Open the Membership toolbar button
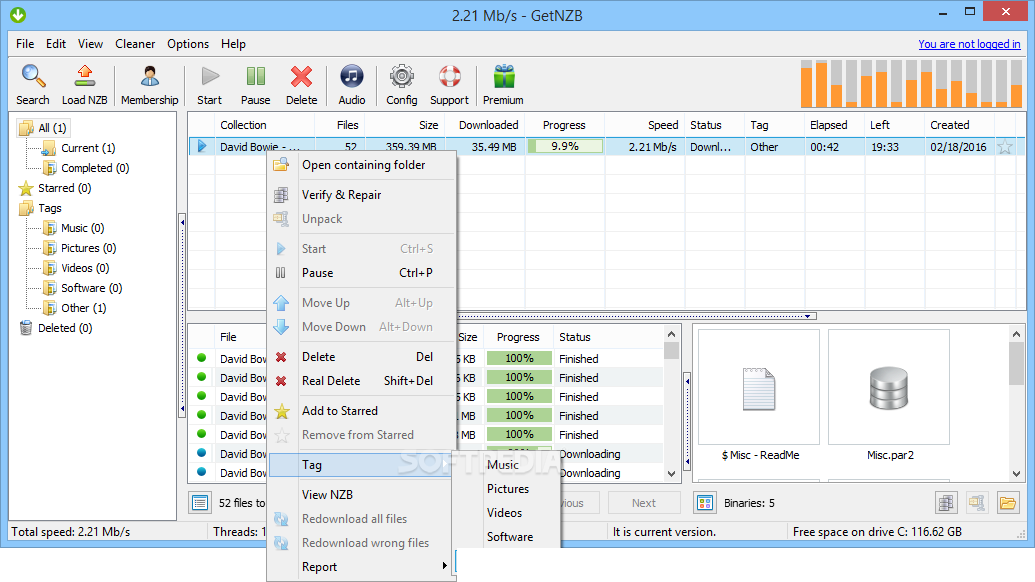The image size is (1035, 582). [150, 84]
